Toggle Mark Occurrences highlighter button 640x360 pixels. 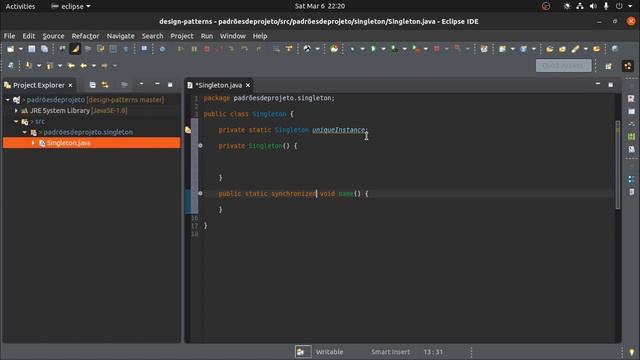coord(75,49)
